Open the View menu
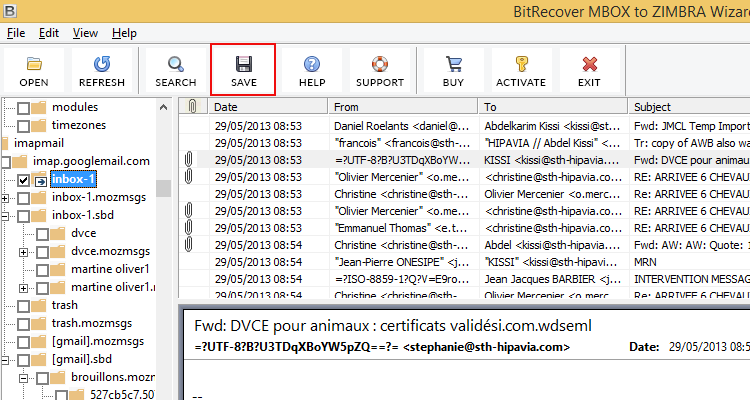Image resolution: width=750 pixels, height=400 pixels. tap(85, 33)
